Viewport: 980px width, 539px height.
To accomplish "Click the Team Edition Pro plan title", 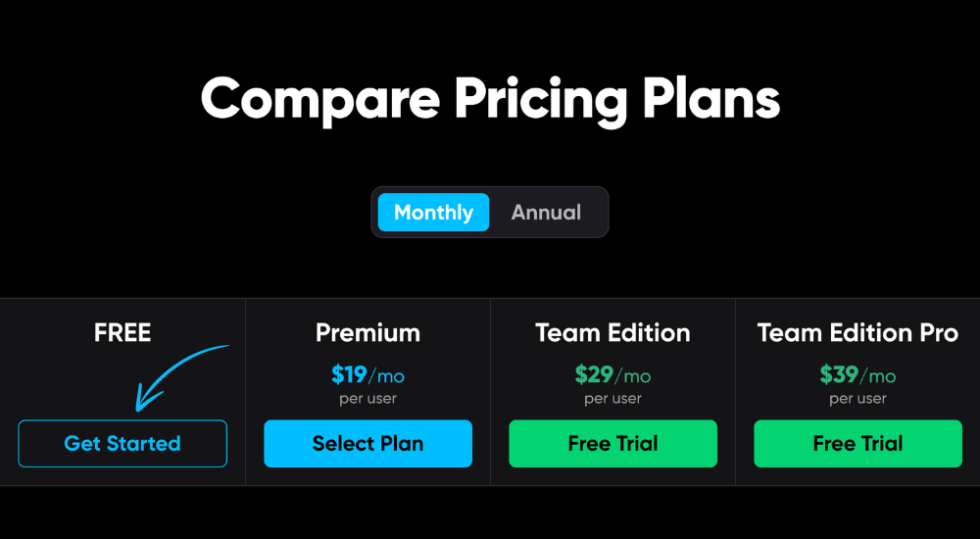I will coord(858,333).
